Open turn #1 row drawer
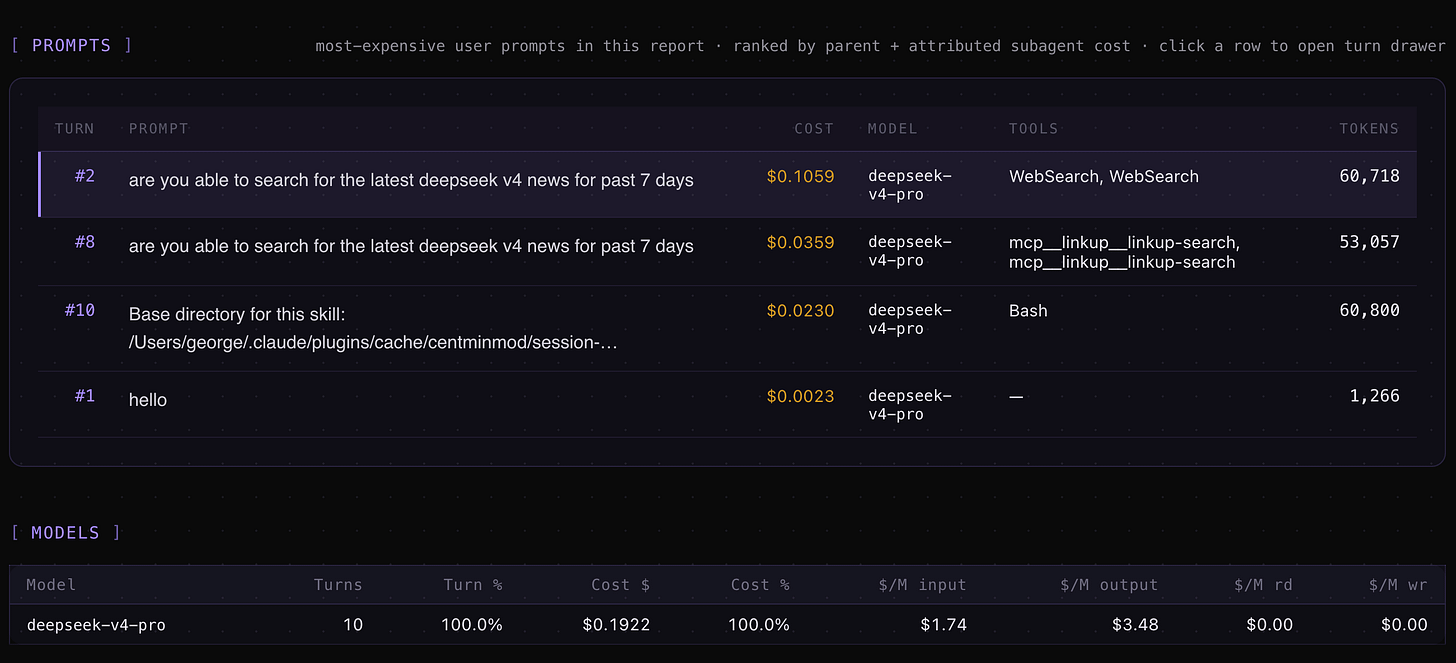The width and height of the screenshot is (1456, 663). click(727, 404)
